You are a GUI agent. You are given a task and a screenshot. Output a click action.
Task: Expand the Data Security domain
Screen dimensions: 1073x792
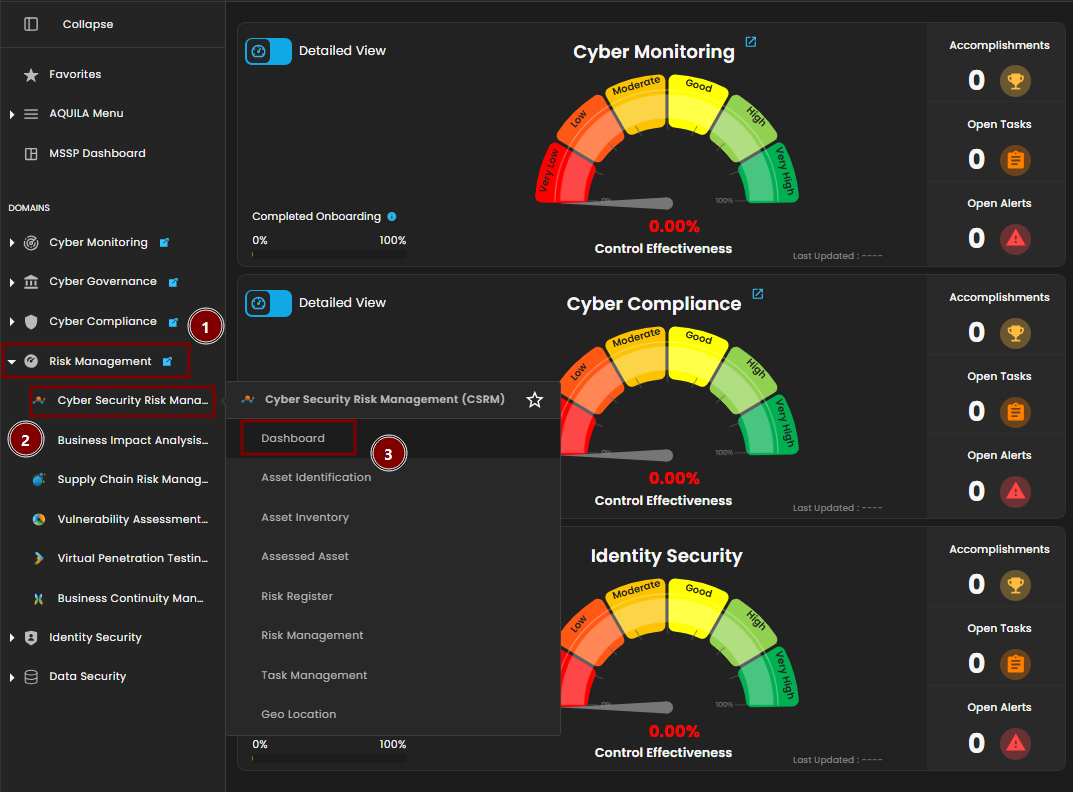pos(12,677)
